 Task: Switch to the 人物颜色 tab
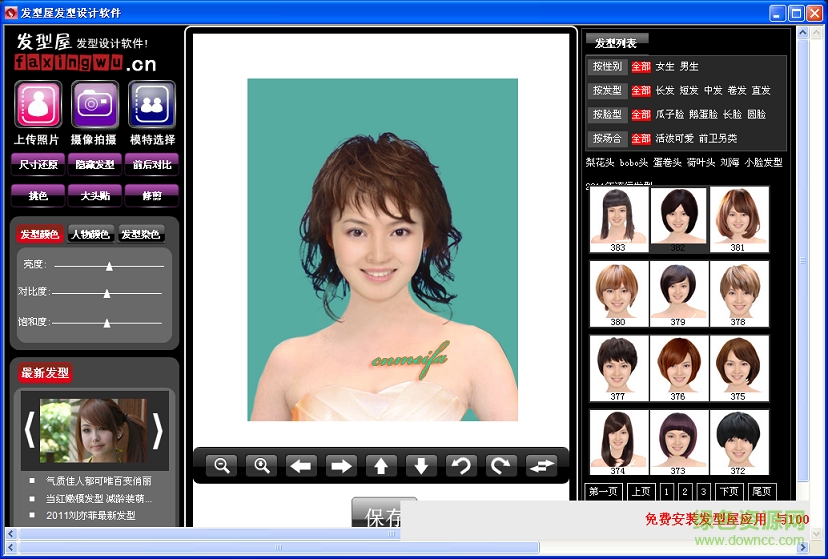tap(90, 235)
